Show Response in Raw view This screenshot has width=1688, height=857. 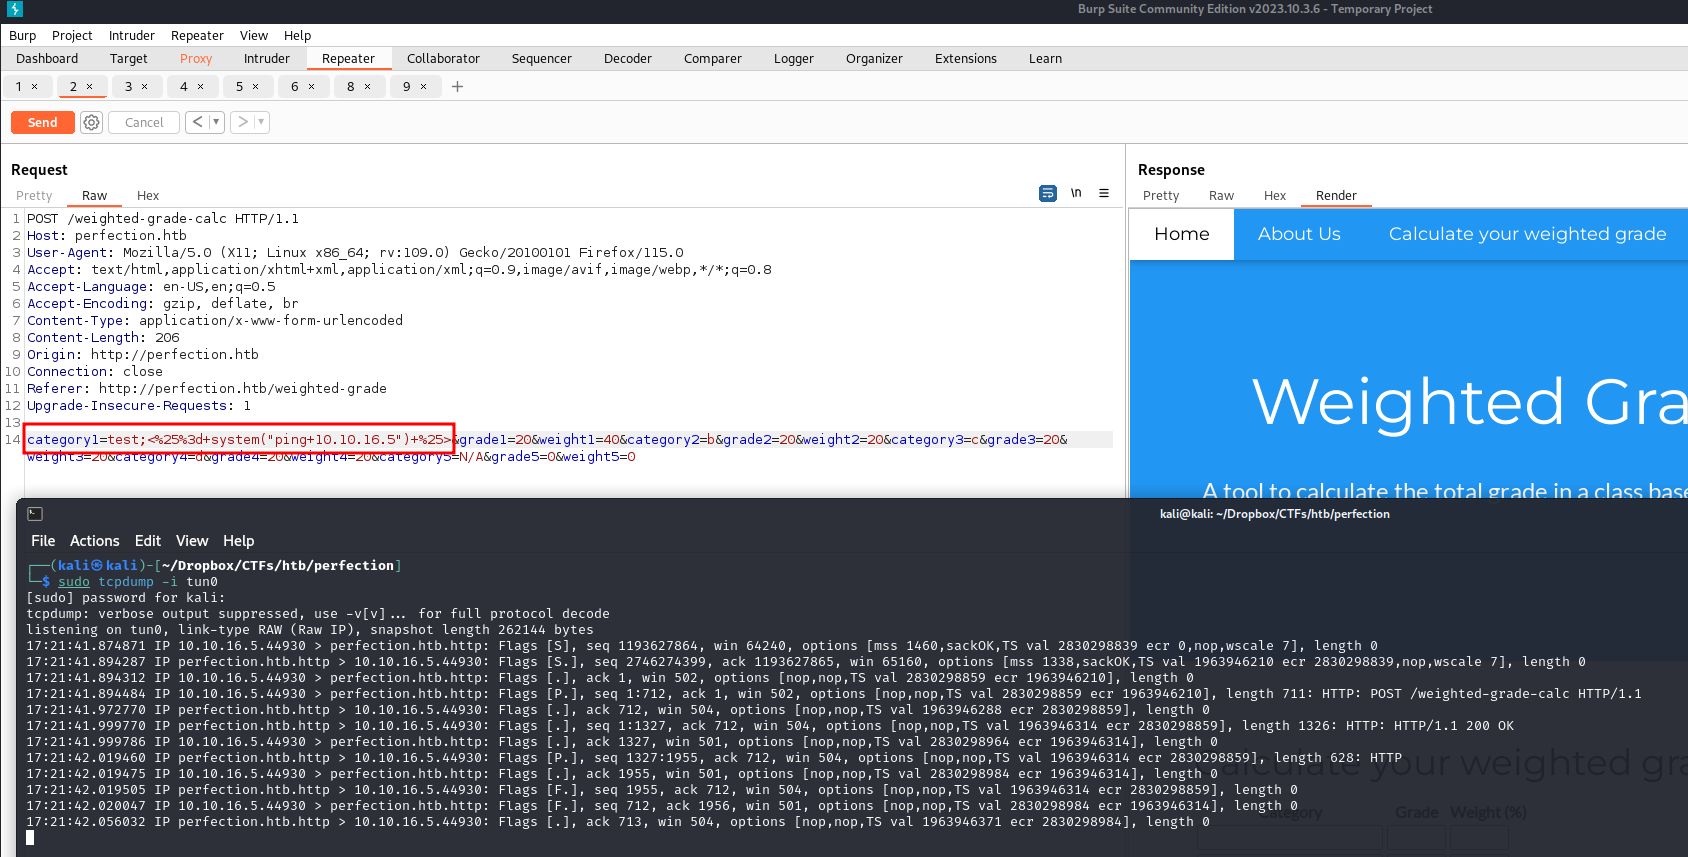(x=1221, y=196)
